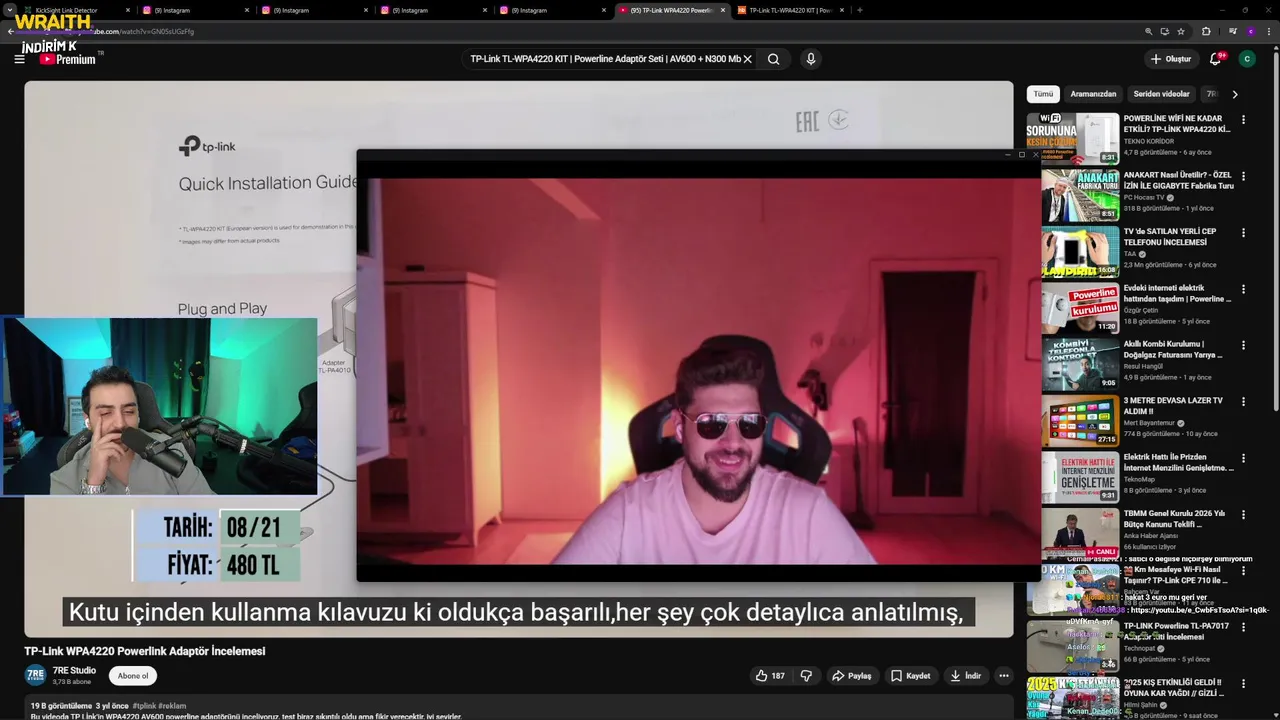This screenshot has width=1280, height=720.
Task: Open TEKNO KORİDOR channel name
Action: [1149, 141]
